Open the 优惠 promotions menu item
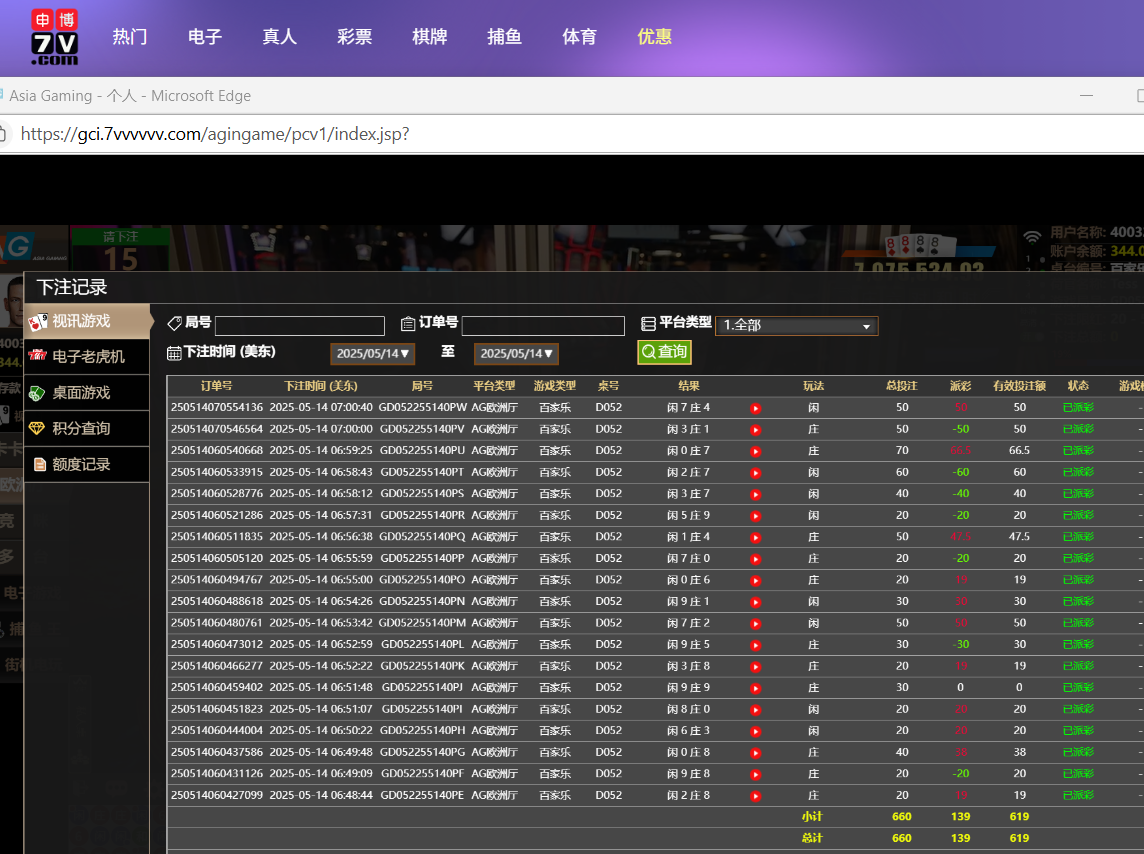The width and height of the screenshot is (1144, 854). (654, 37)
